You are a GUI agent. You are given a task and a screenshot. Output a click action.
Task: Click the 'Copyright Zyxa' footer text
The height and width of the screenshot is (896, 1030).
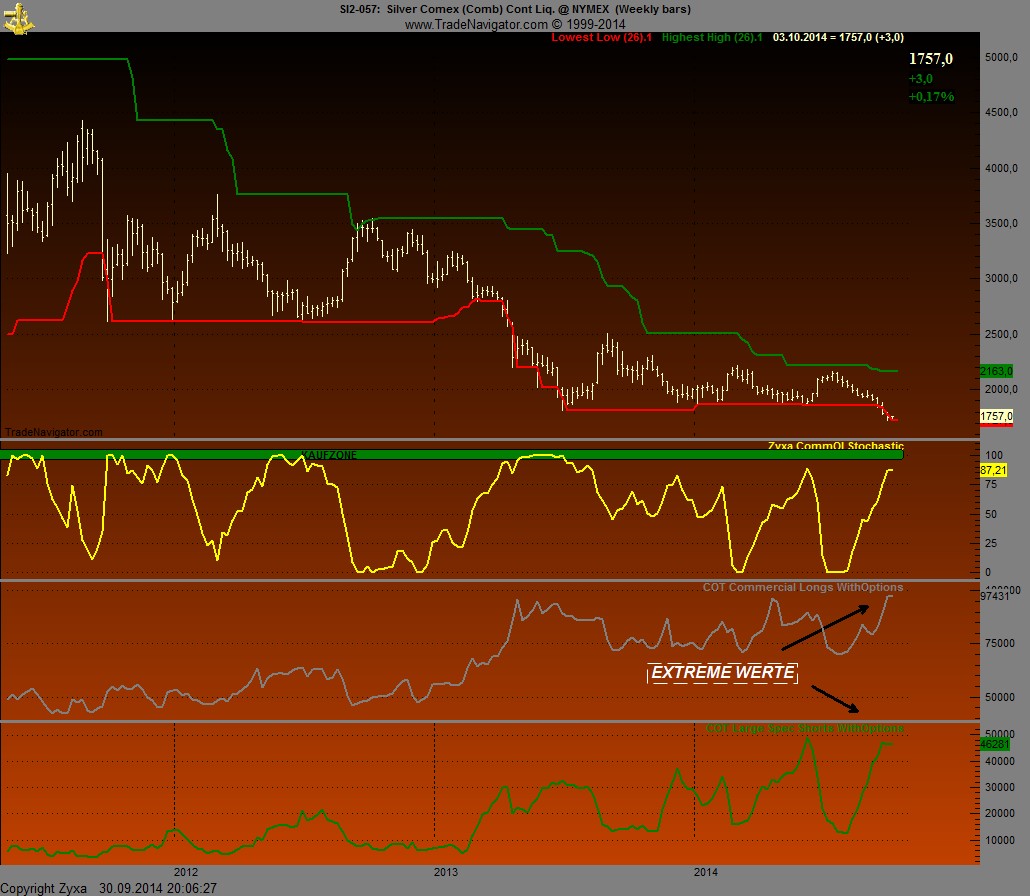tap(43, 888)
